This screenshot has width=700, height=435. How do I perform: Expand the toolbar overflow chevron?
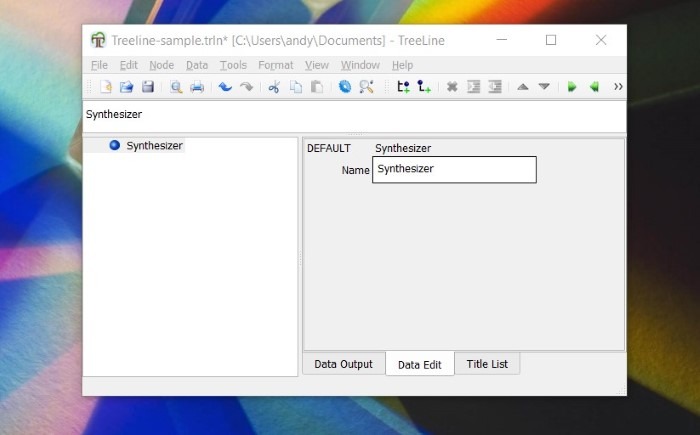point(618,87)
